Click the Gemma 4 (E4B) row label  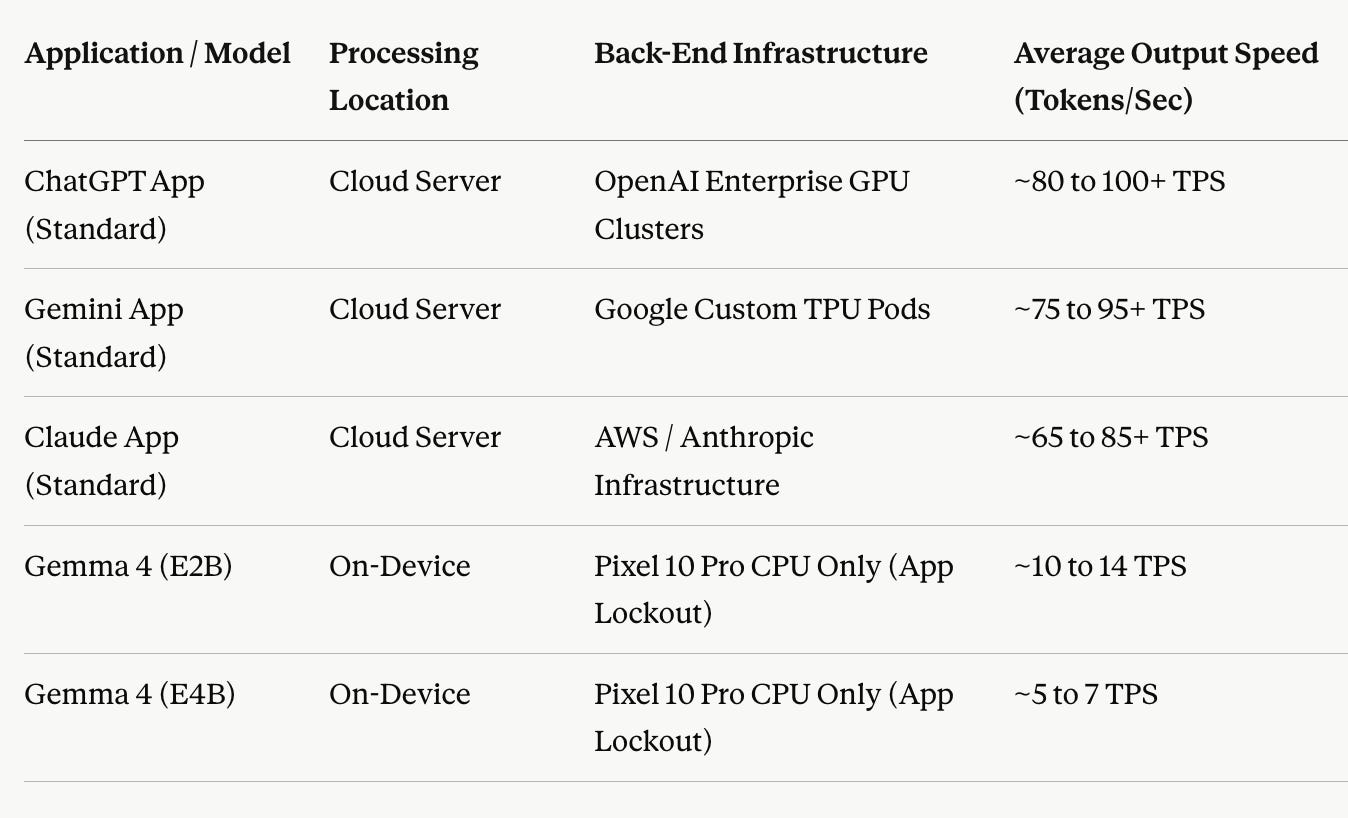(130, 694)
